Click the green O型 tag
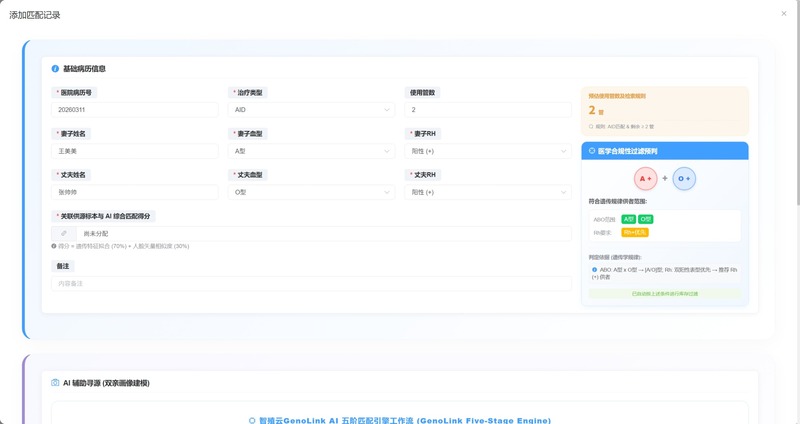 click(645, 219)
